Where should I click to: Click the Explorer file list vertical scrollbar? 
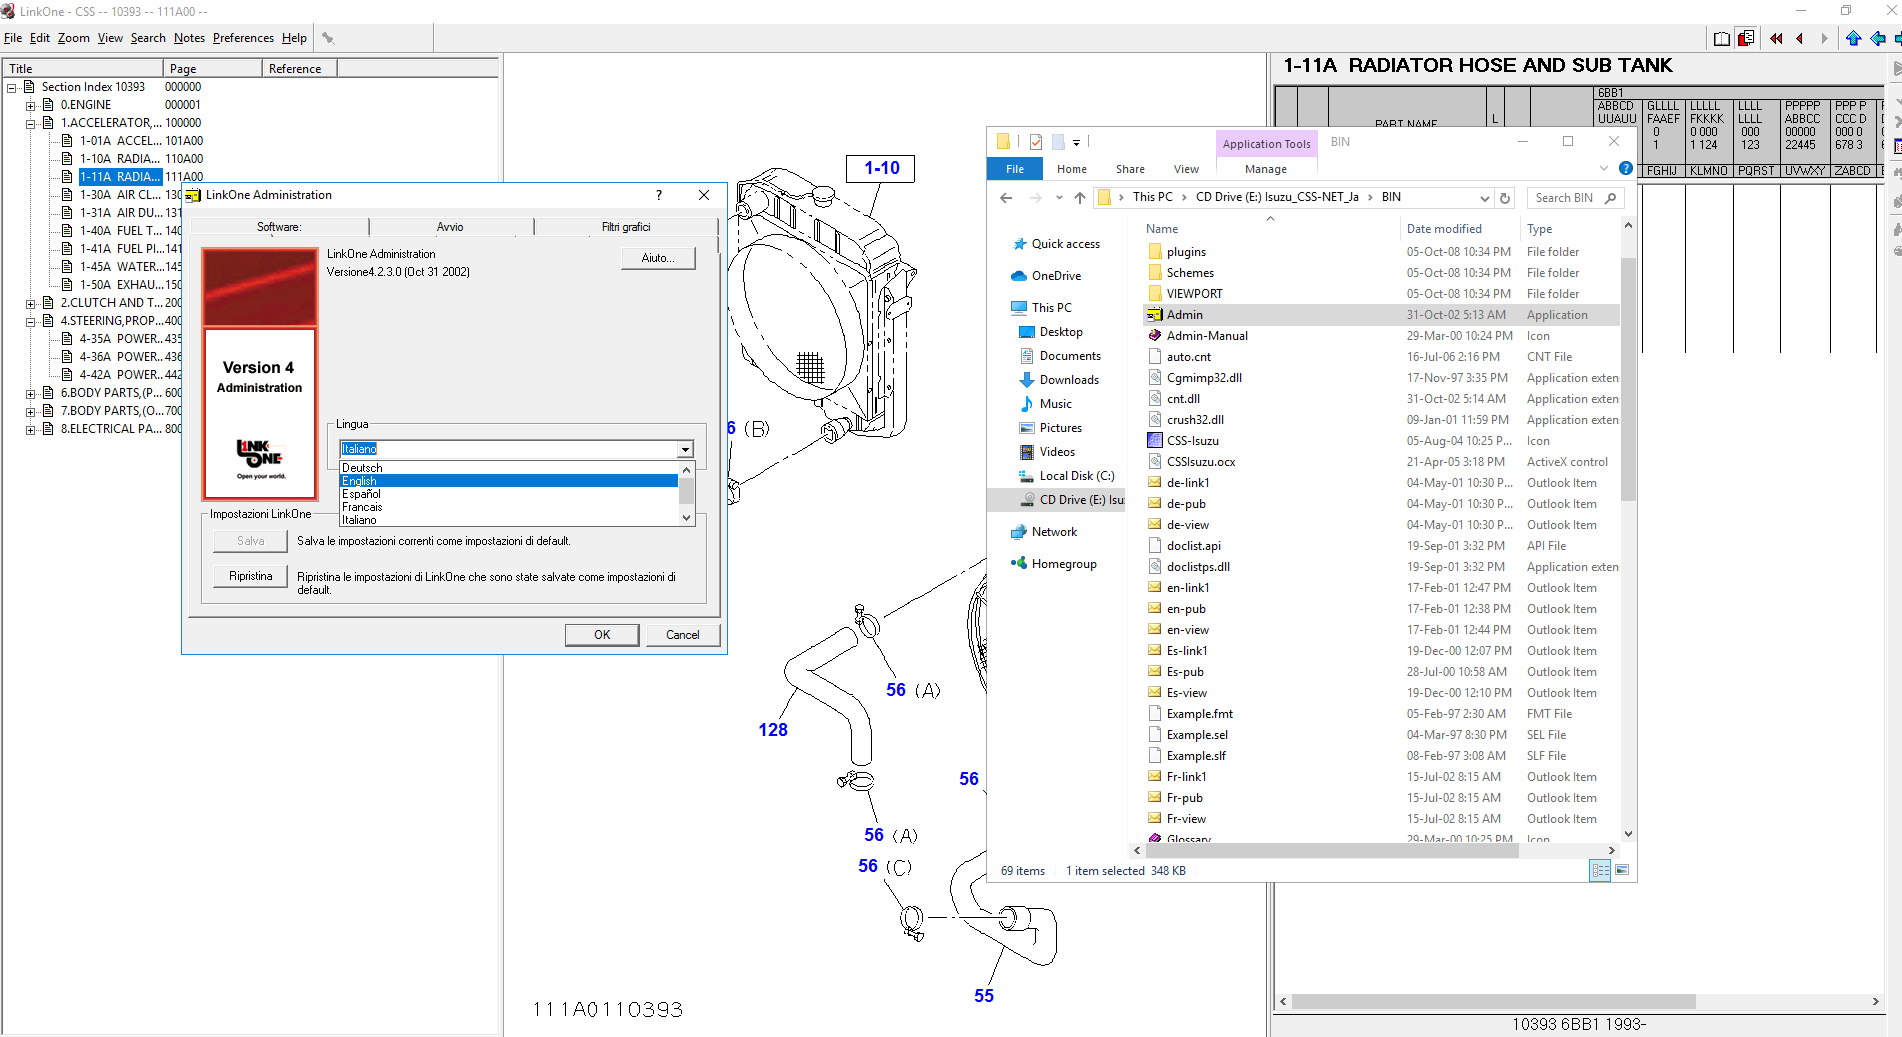pyautogui.click(x=1628, y=378)
